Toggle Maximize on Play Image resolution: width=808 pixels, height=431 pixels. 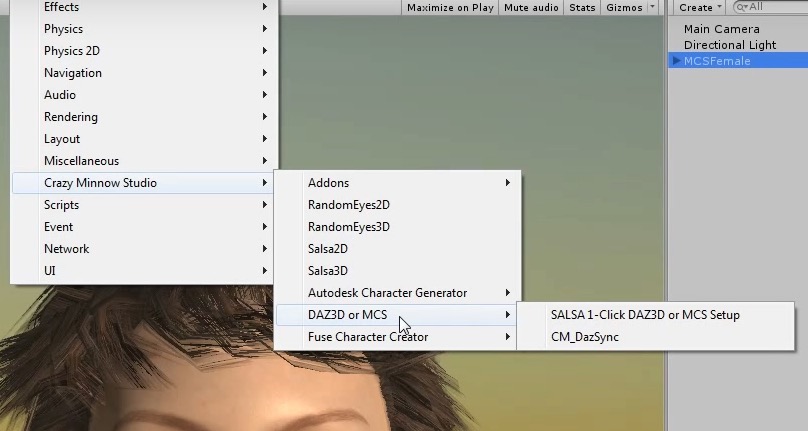coord(450,7)
